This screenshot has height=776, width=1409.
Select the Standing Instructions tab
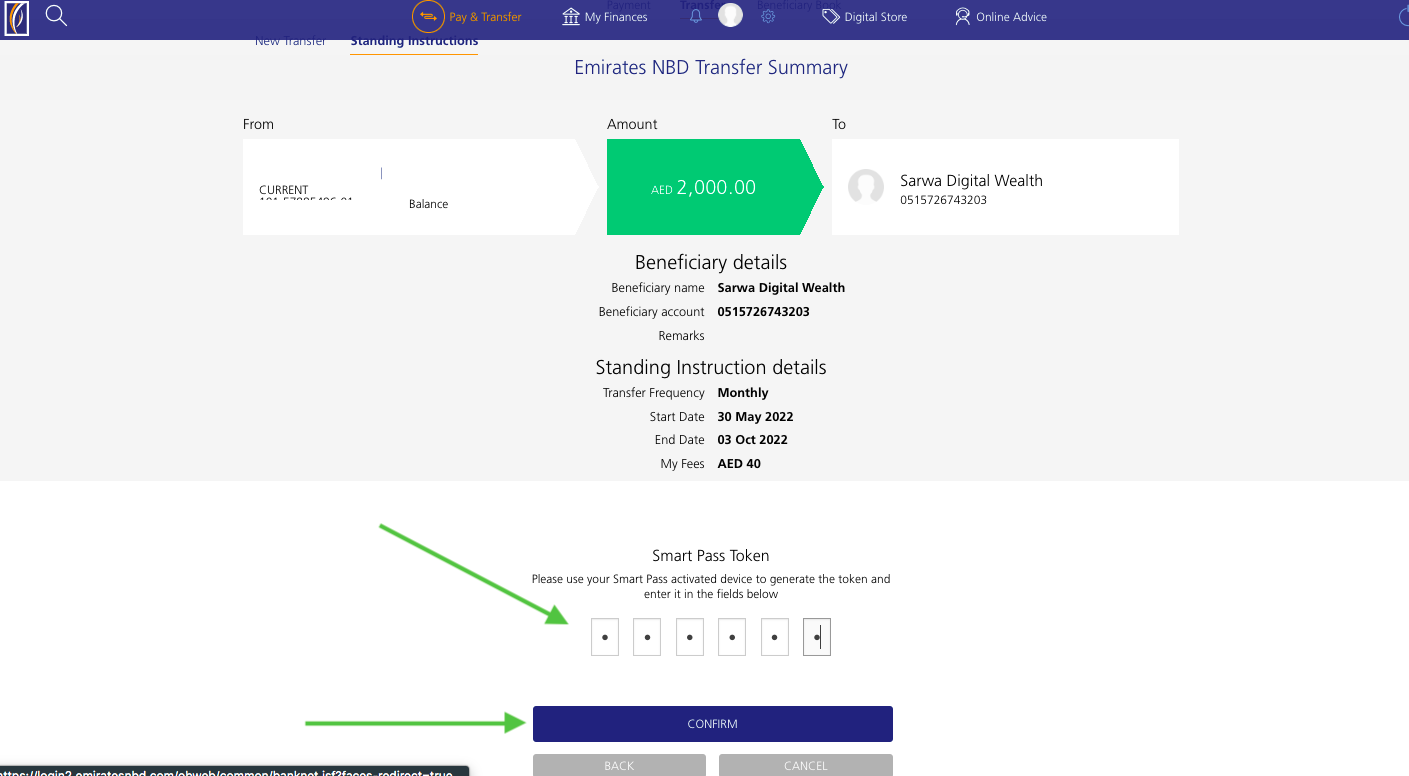click(414, 40)
